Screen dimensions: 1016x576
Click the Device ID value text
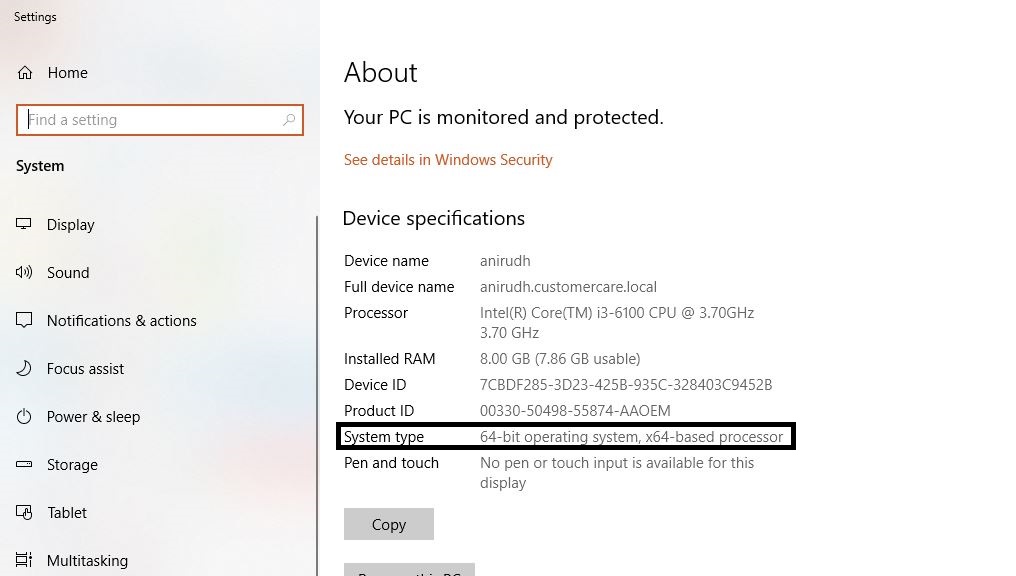pyautogui.click(x=626, y=385)
